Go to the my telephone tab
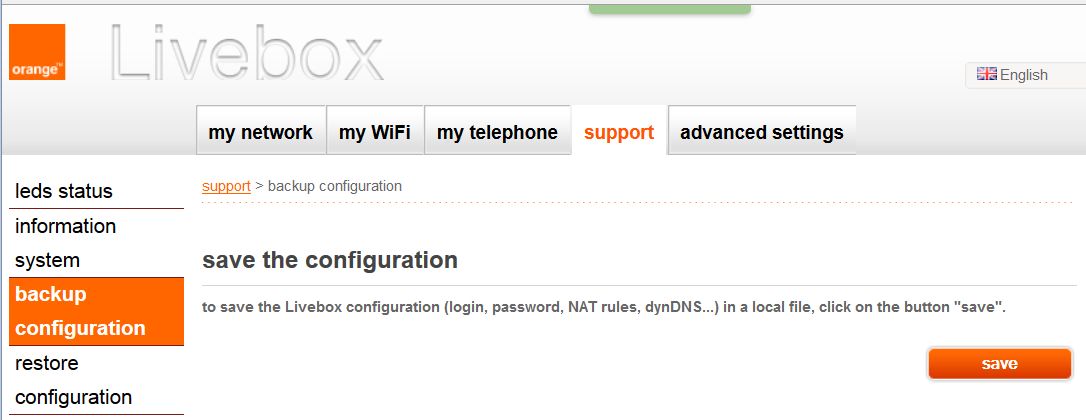 pyautogui.click(x=497, y=132)
